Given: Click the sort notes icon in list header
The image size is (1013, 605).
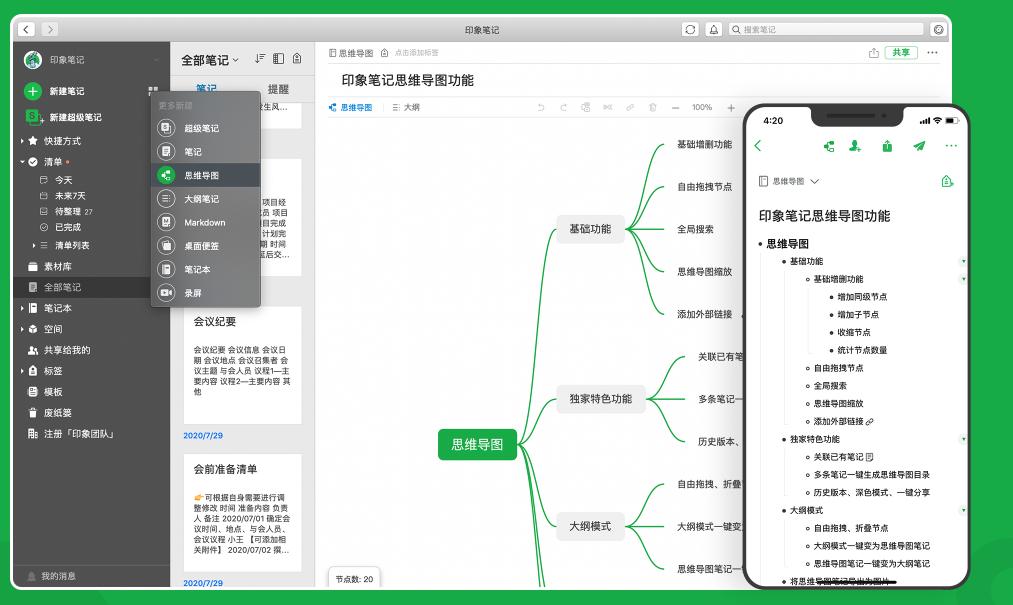Looking at the screenshot, I should pyautogui.click(x=260, y=58).
